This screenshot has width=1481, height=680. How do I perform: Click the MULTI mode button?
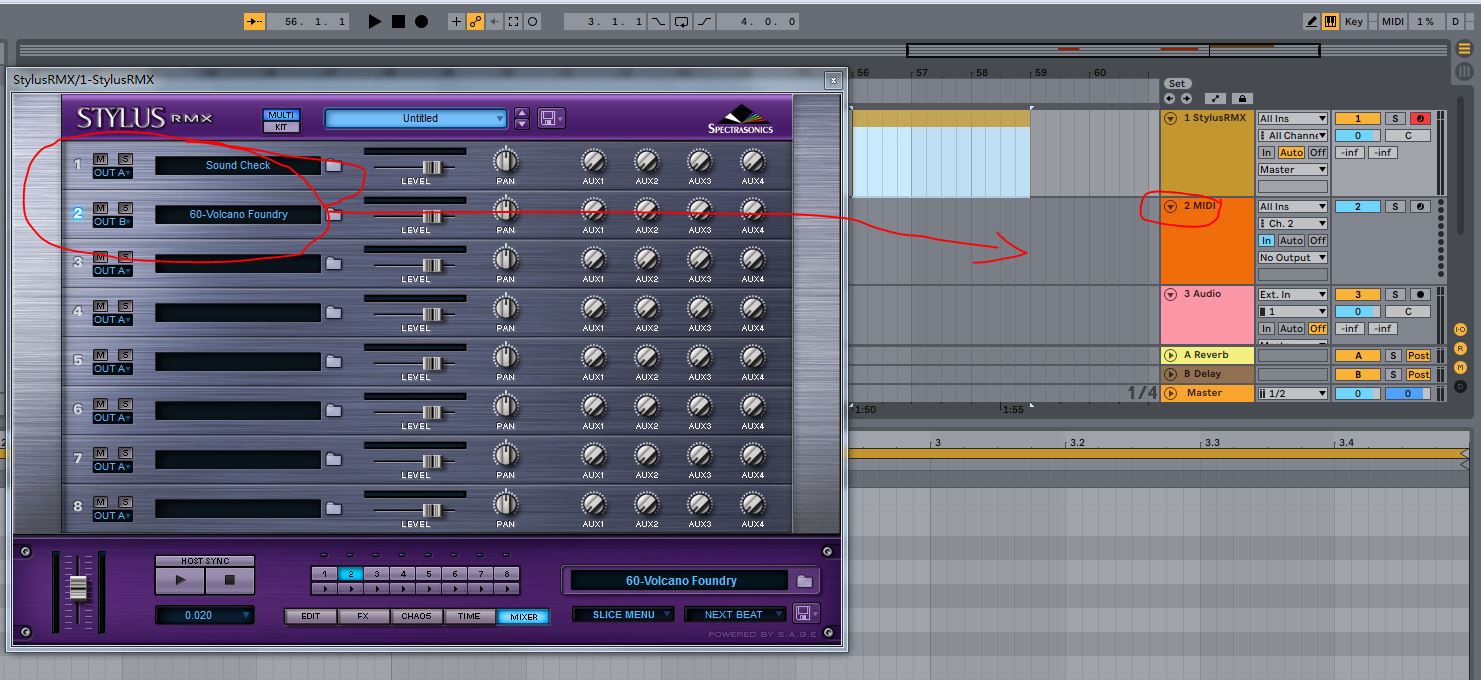click(x=281, y=115)
